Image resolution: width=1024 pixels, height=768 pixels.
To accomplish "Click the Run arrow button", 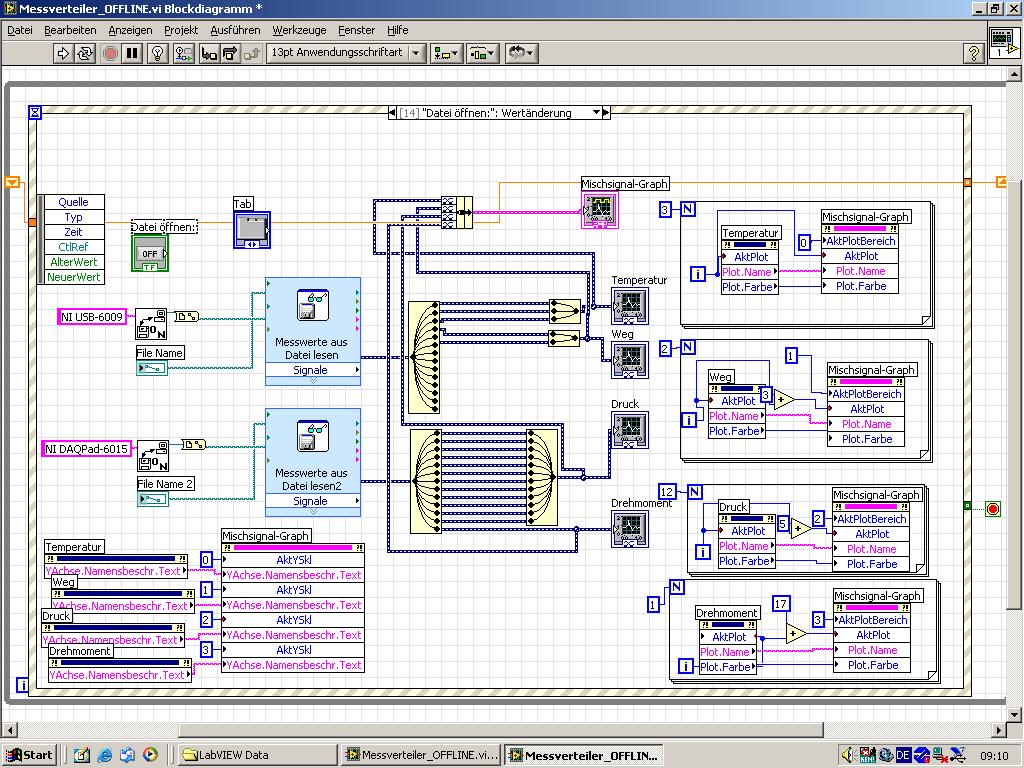I will click(x=63, y=54).
